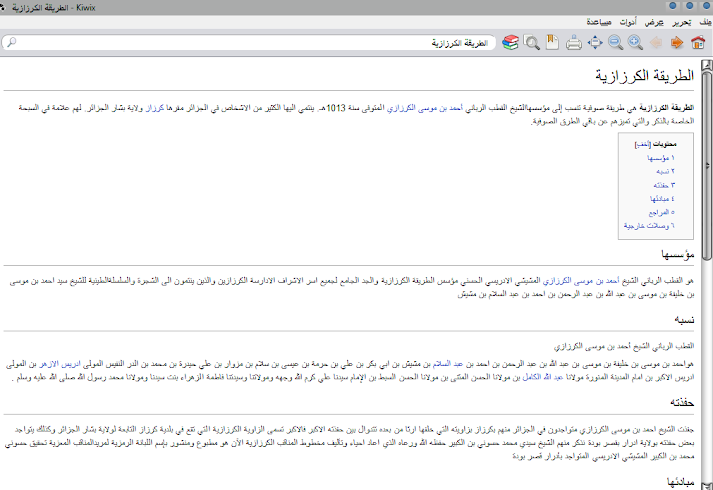This screenshot has width=713, height=490.
Task: Open the library stacked-books icon
Action: (x=511, y=43)
